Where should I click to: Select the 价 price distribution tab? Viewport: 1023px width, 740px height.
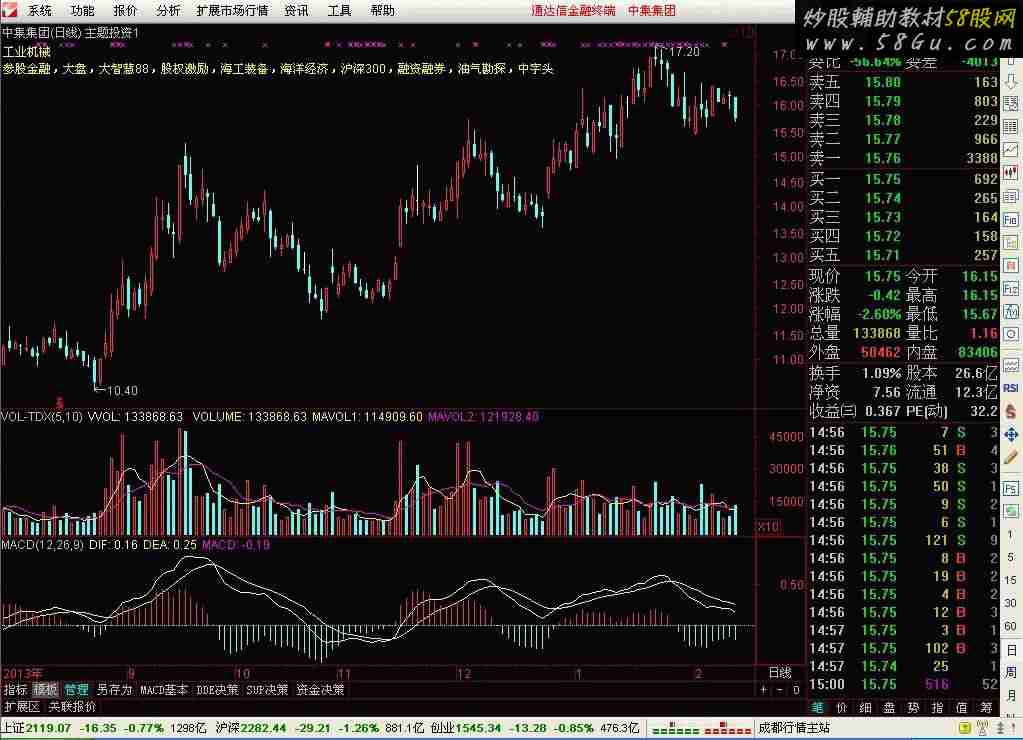(842, 707)
